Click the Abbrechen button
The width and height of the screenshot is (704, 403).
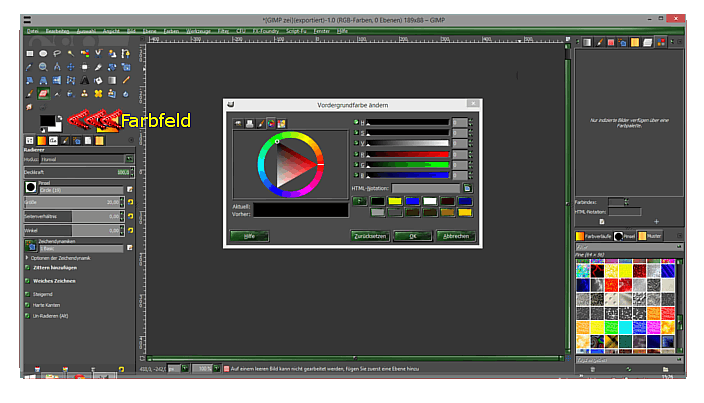[456, 236]
